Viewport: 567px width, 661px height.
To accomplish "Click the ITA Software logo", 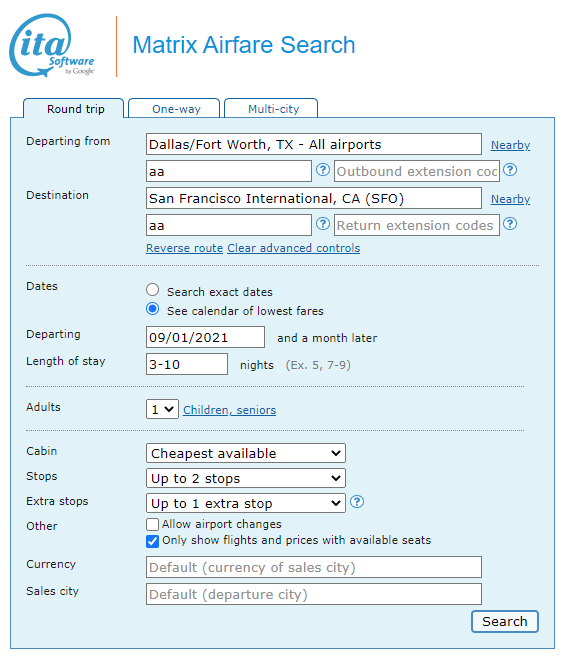I will click(51, 46).
